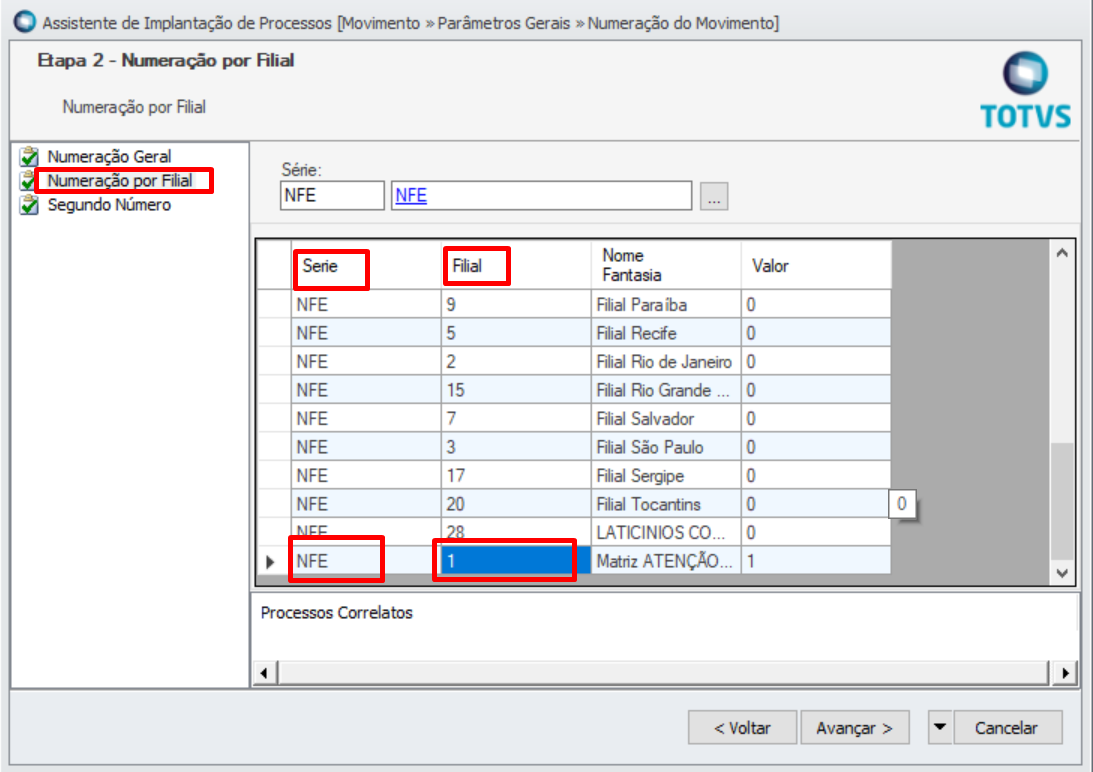1093x772 pixels.
Task: Click the checklist icon beside Segundo Número
Action: [29, 205]
